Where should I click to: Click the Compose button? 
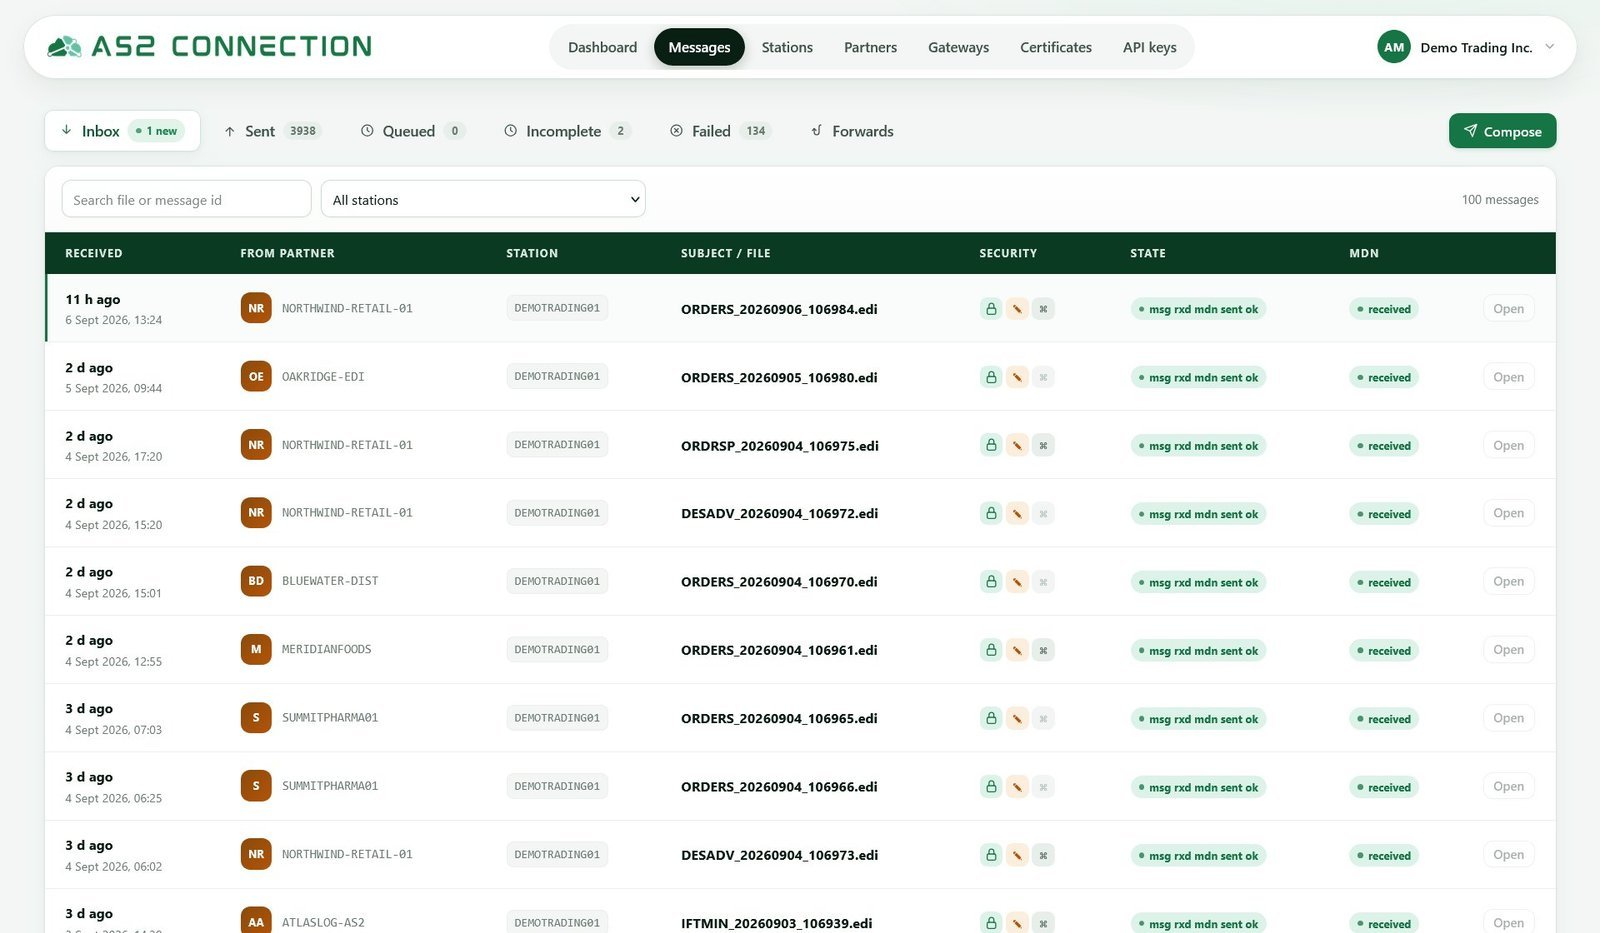coord(1502,131)
